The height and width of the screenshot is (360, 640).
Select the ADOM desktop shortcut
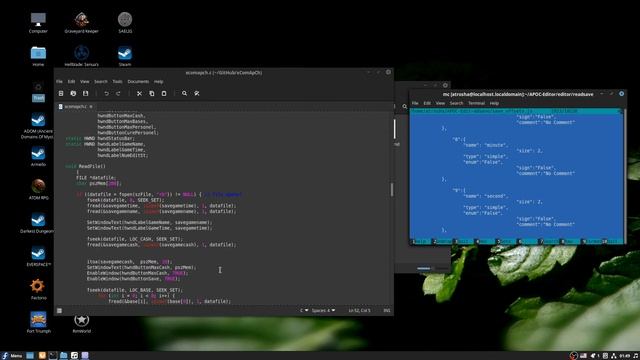click(x=38, y=126)
